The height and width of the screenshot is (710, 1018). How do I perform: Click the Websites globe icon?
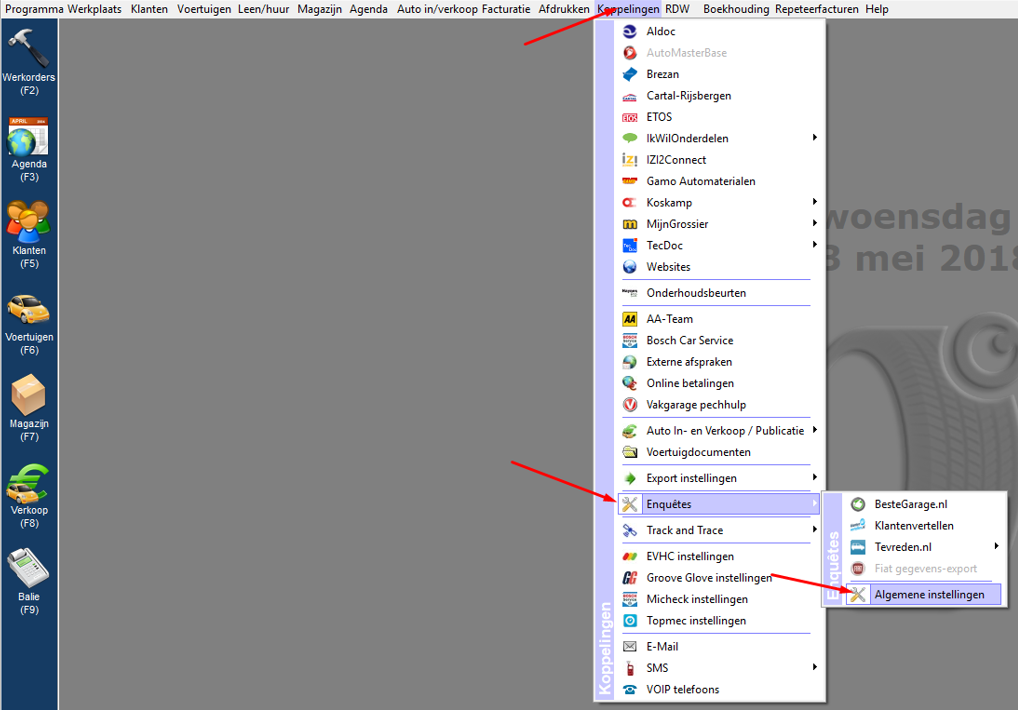630,267
